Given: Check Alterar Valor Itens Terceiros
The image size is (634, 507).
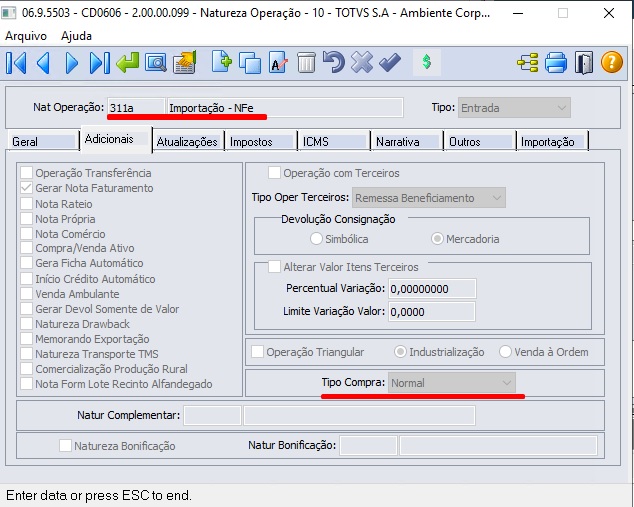Looking at the screenshot, I should click(x=274, y=267).
